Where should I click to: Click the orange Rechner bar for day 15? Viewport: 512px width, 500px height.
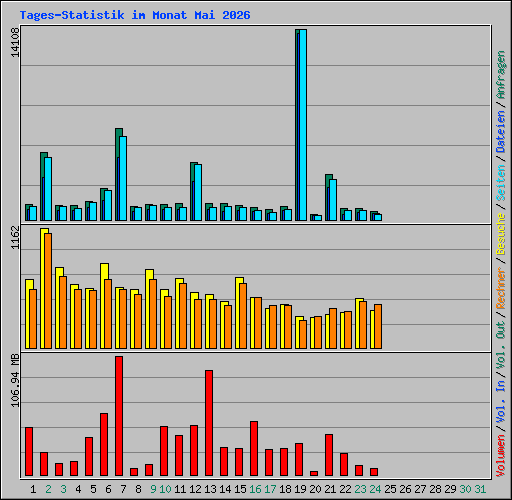pos(243,316)
